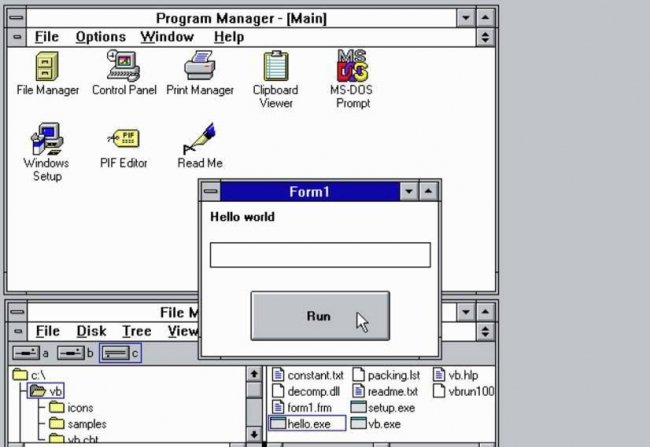Open File Manager's Disk menu
This screenshot has width=650, height=447.
coord(91,331)
